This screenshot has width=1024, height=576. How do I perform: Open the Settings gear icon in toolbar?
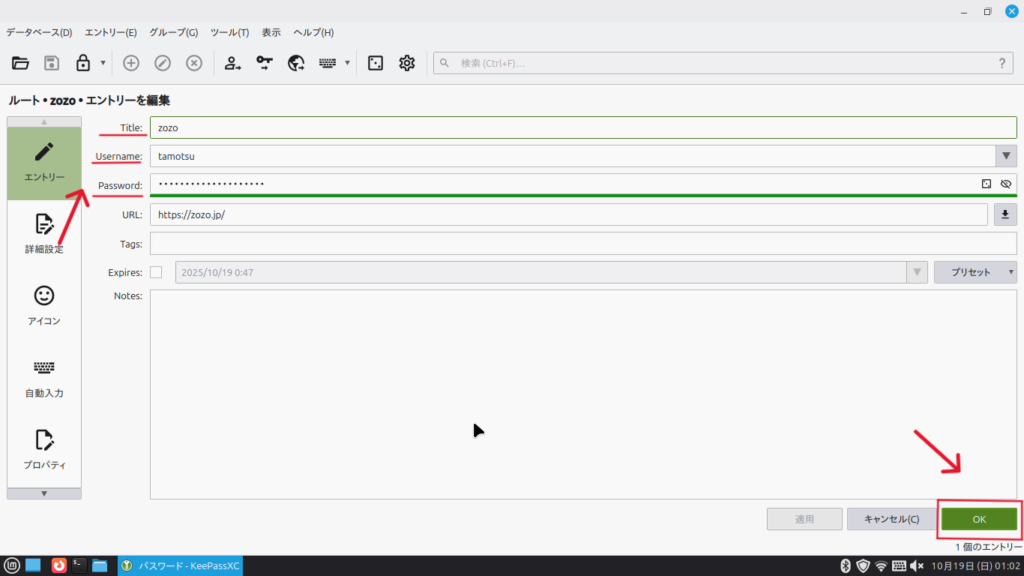tap(407, 63)
